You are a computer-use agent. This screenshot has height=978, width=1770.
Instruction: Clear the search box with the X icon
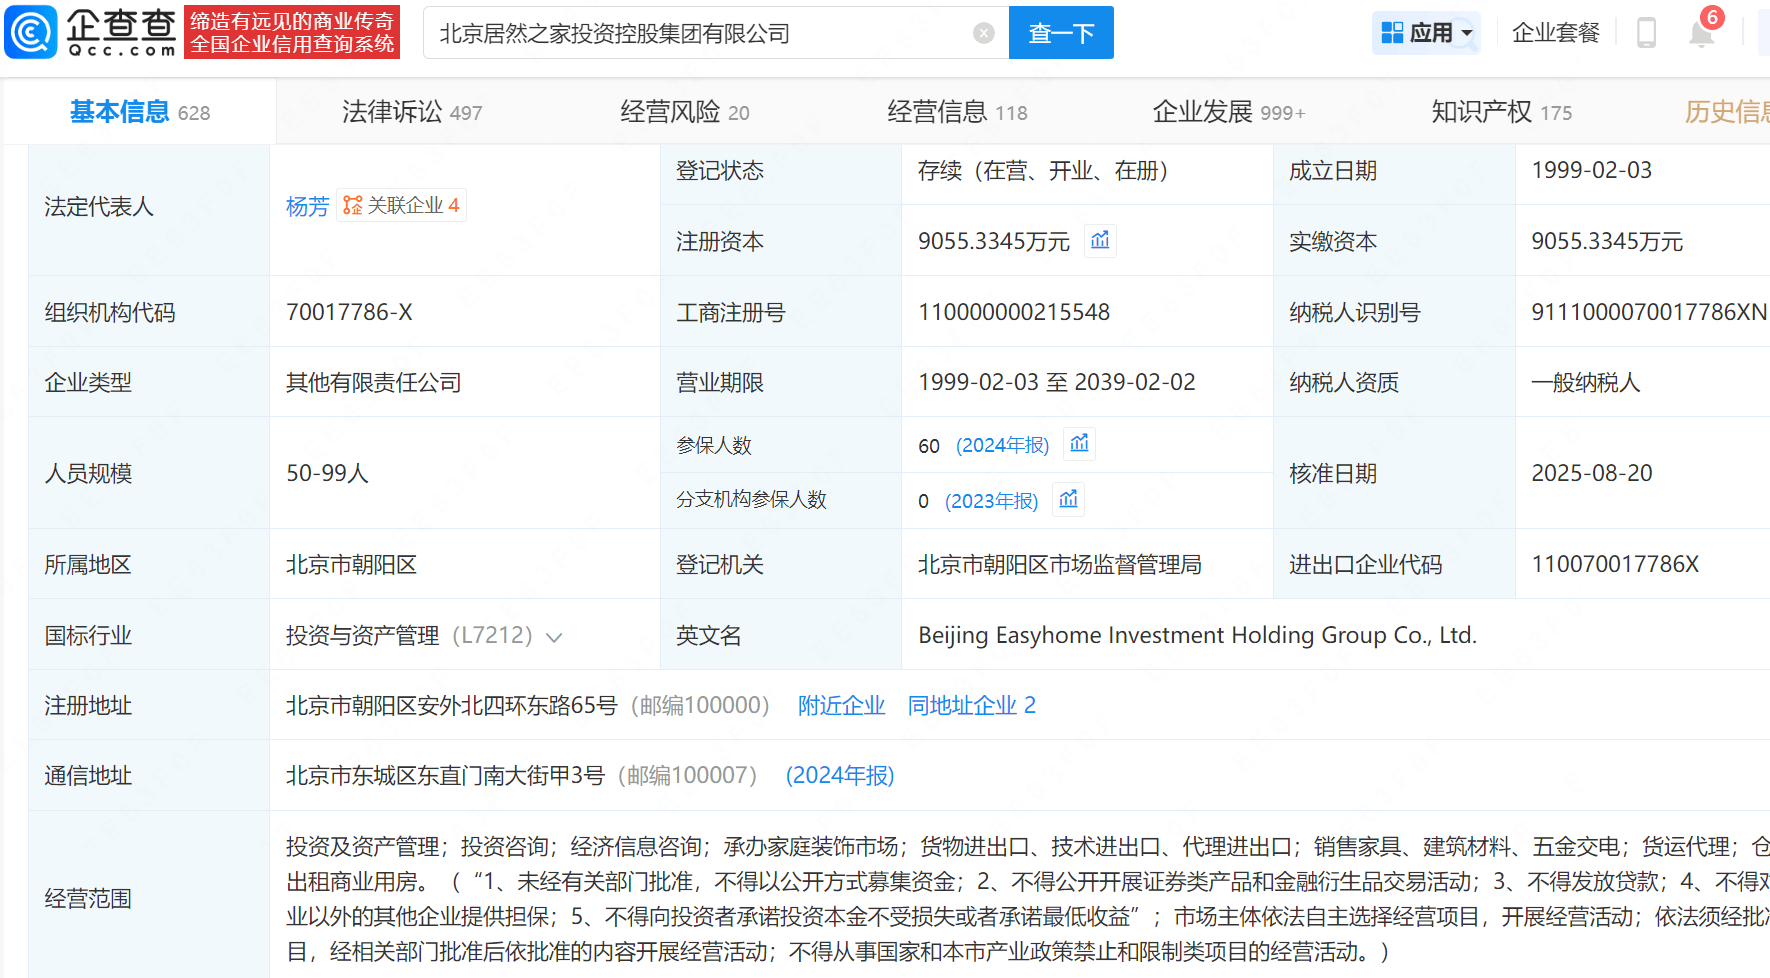coord(984,33)
